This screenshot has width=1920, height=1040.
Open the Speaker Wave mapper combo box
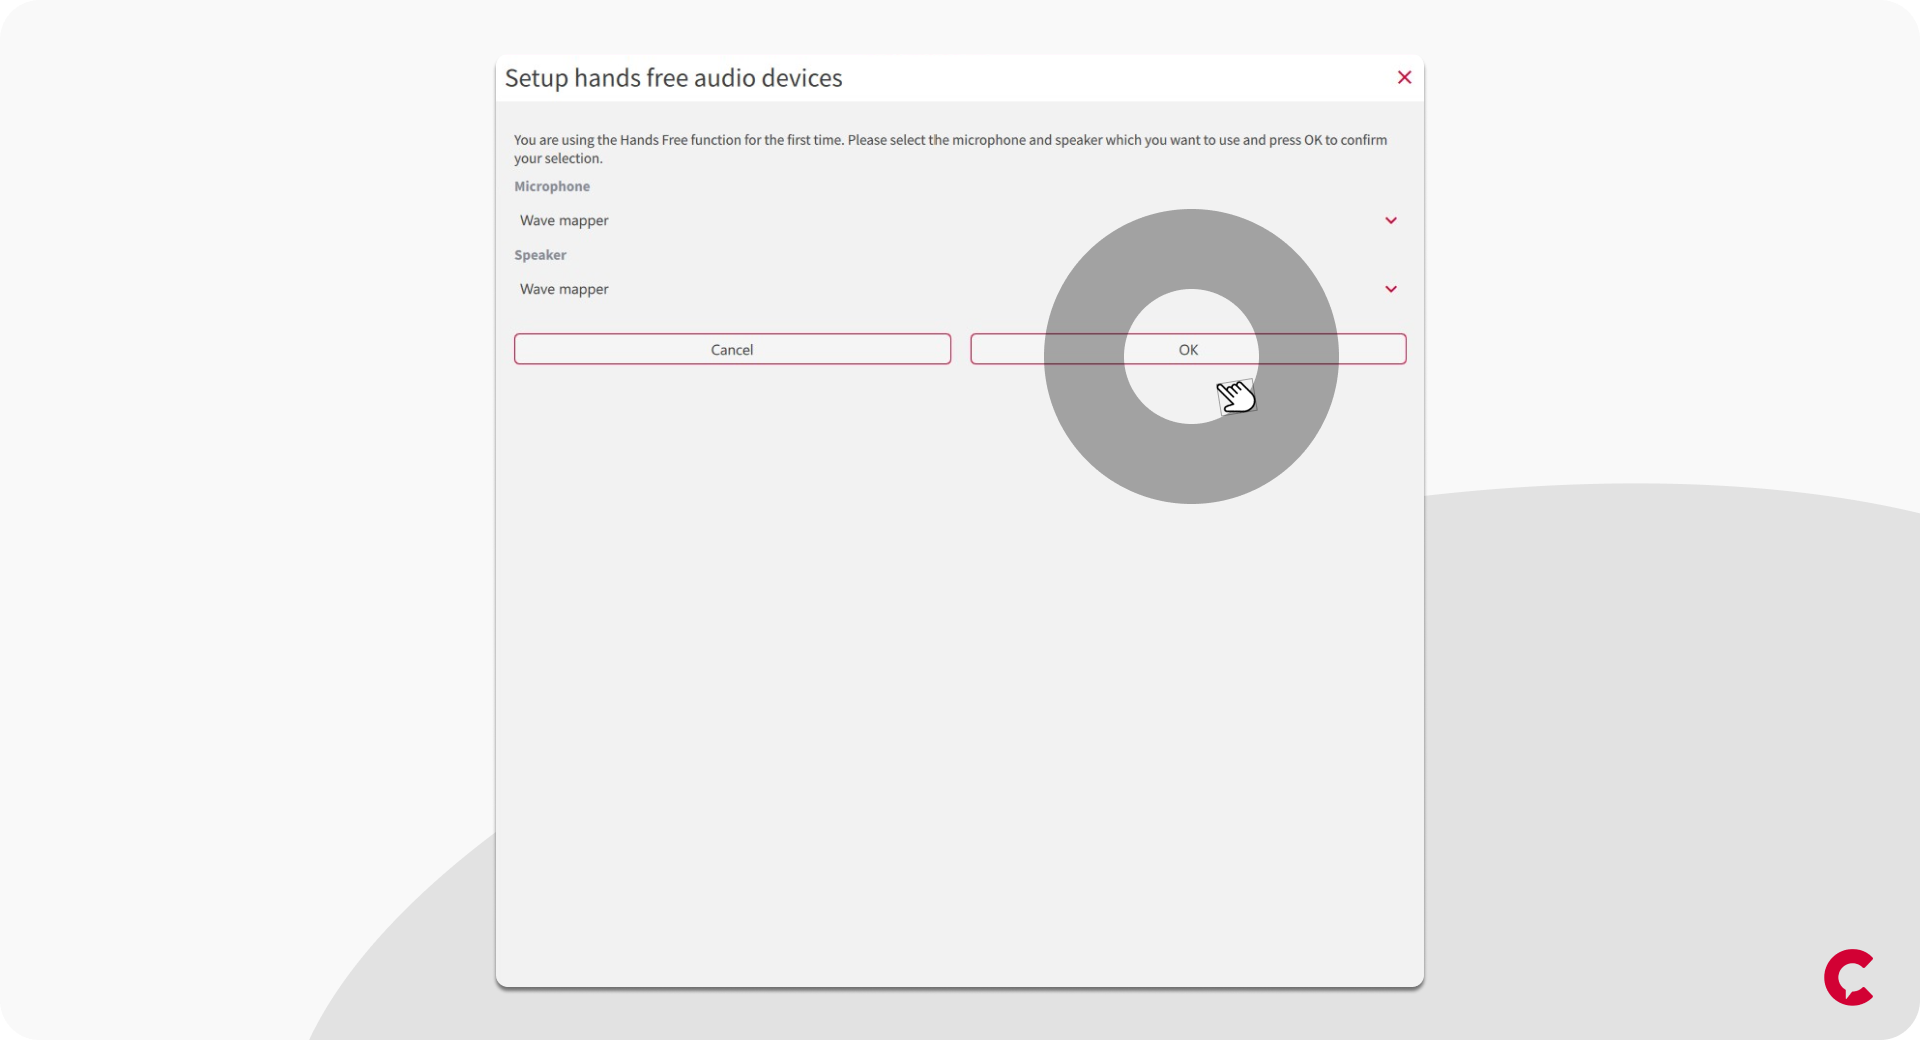coord(960,289)
